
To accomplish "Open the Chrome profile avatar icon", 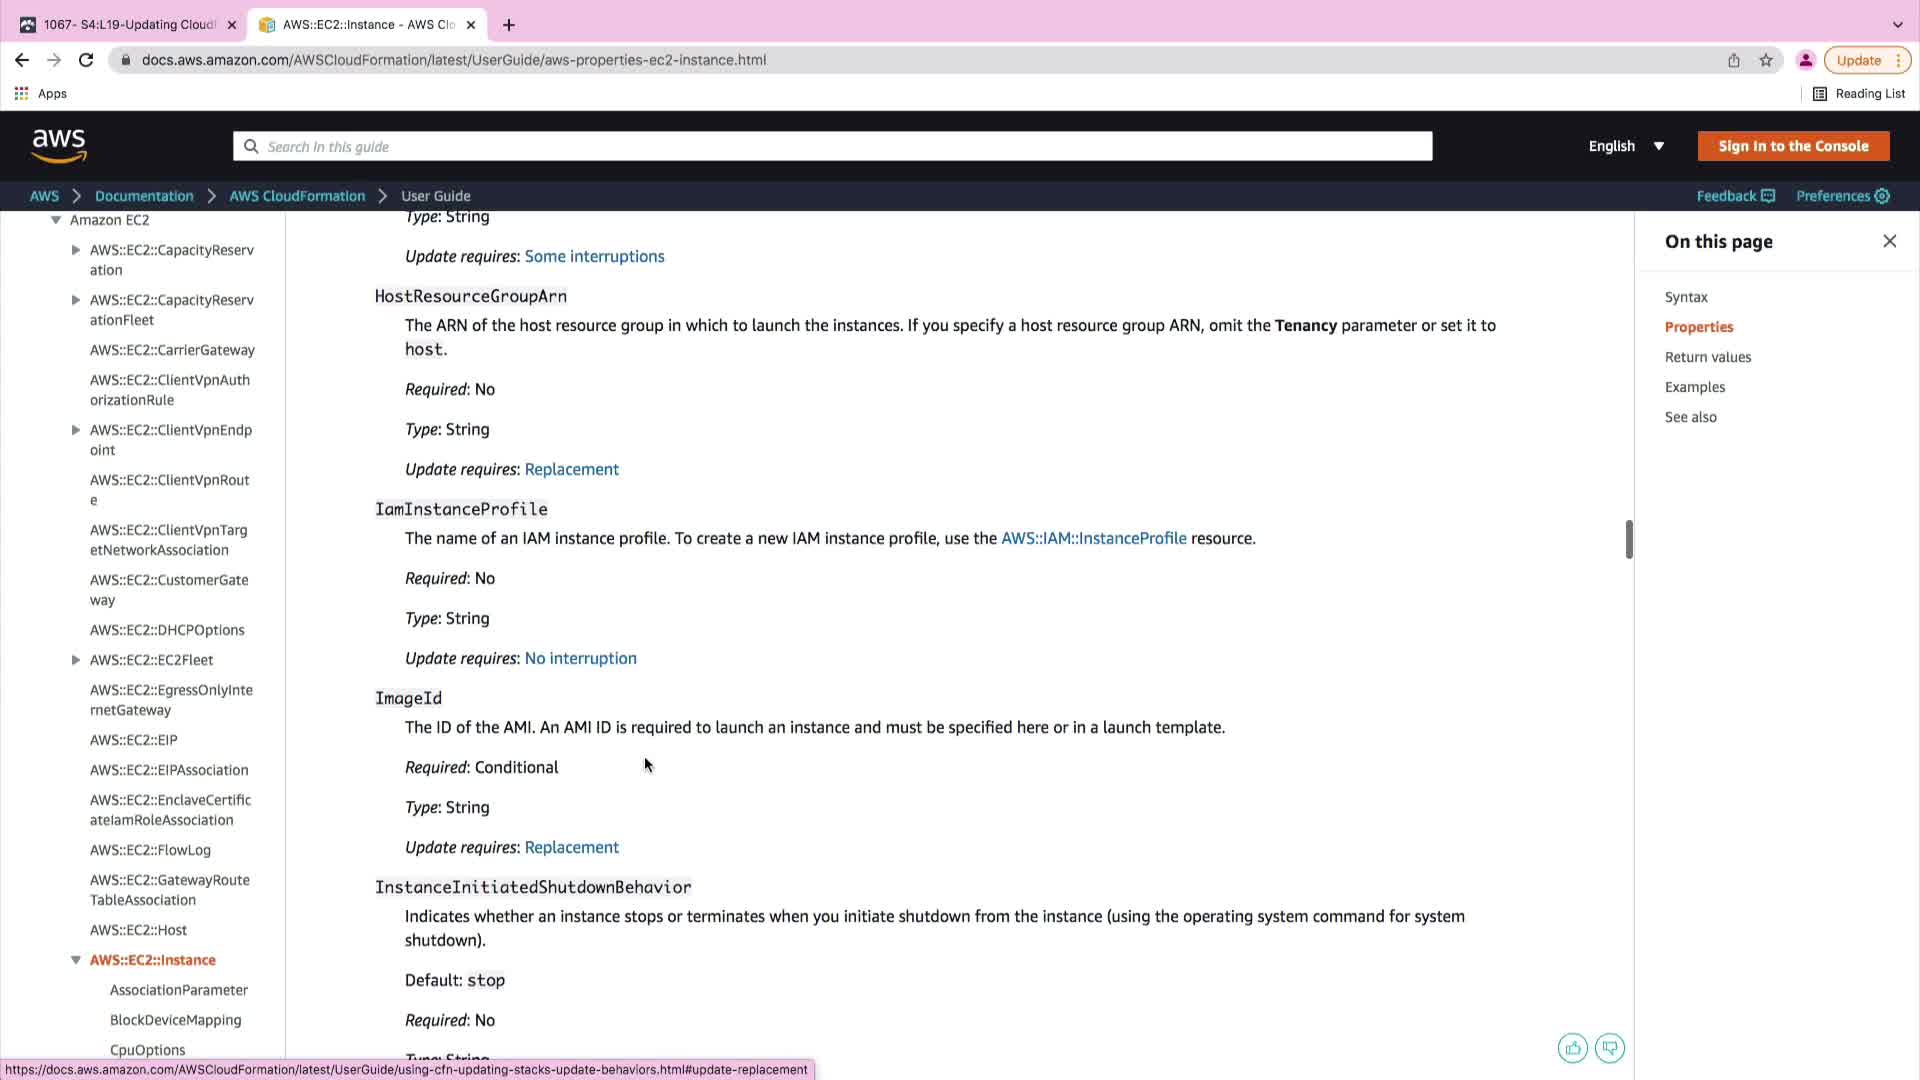I will pyautogui.click(x=1805, y=60).
